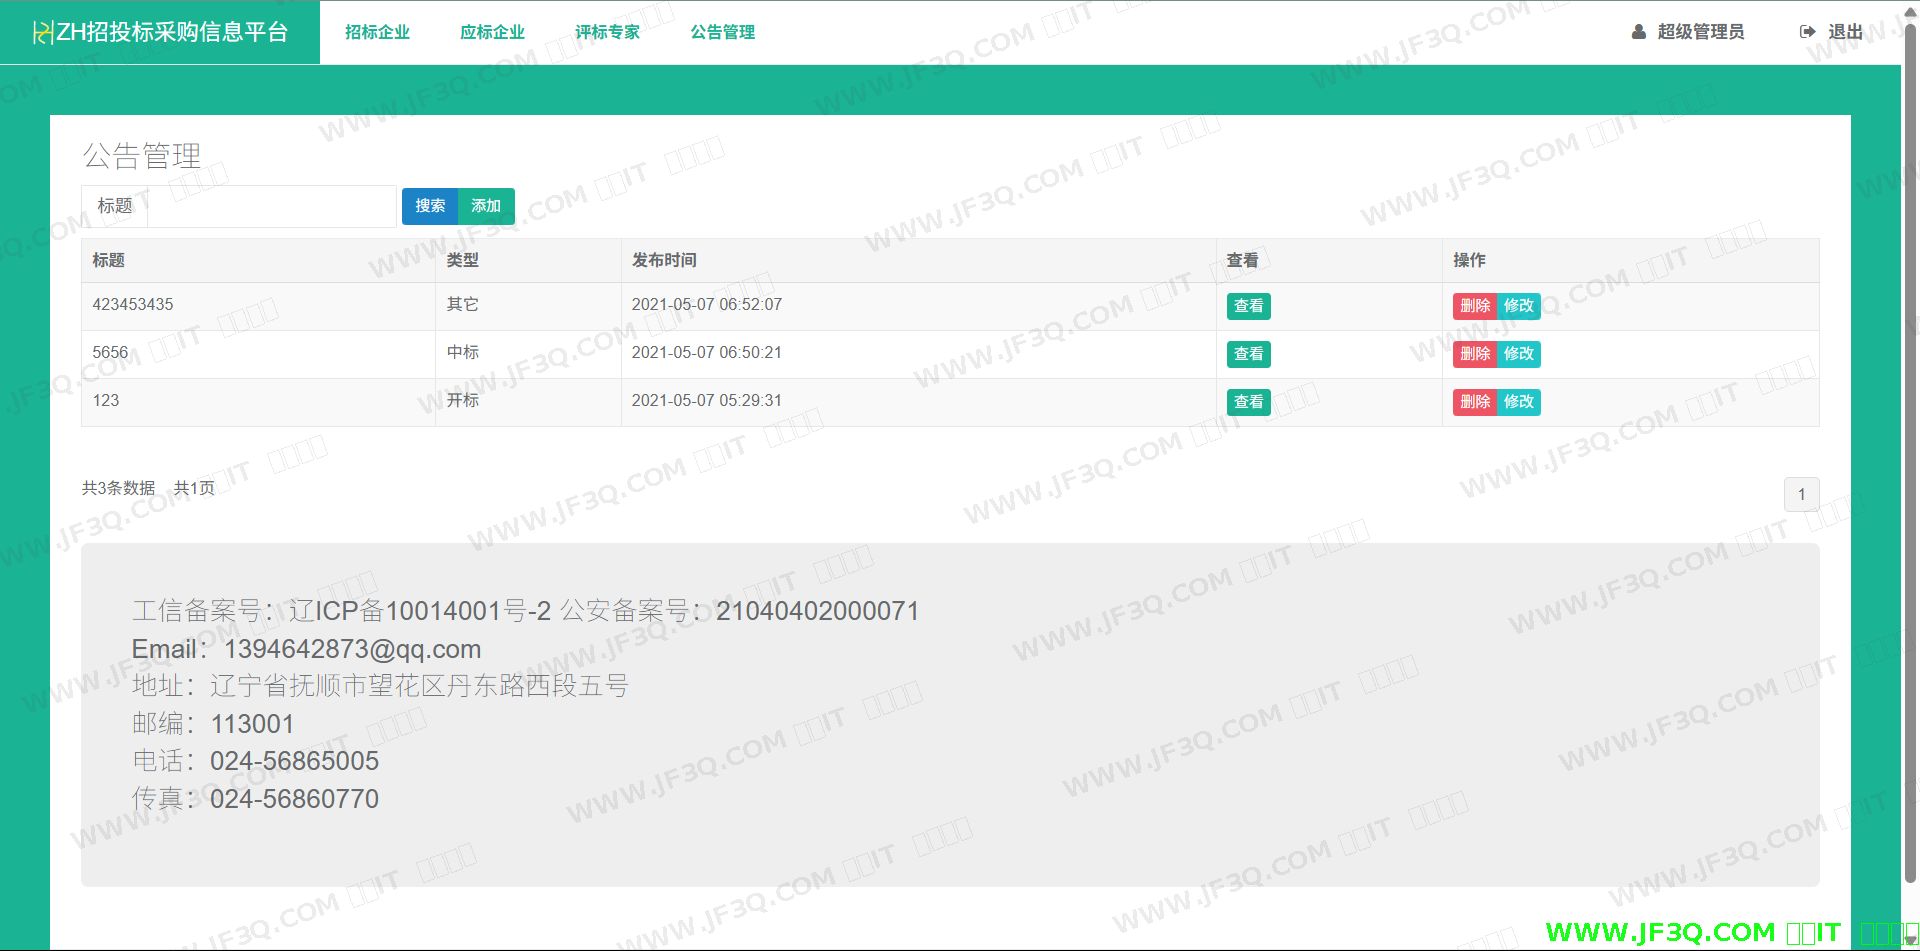Delete the 123 开标 announcement
Image resolution: width=1920 pixels, height=951 pixels.
pos(1474,402)
